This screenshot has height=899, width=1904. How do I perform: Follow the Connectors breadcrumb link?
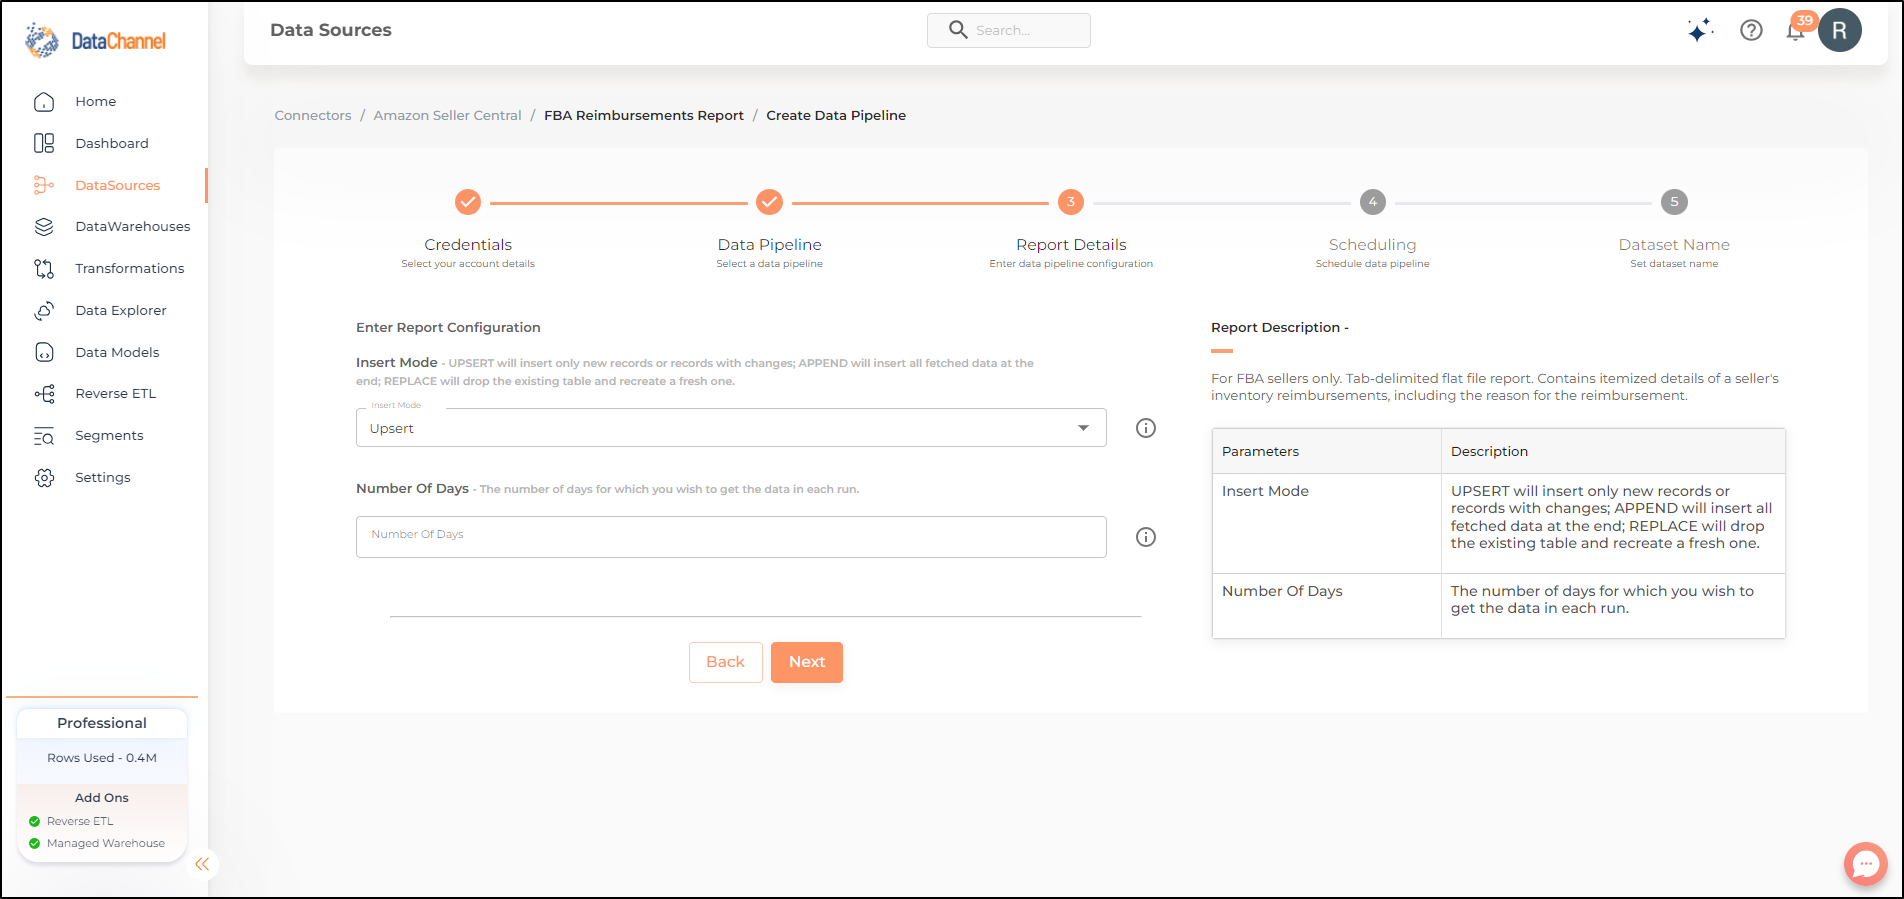click(313, 116)
